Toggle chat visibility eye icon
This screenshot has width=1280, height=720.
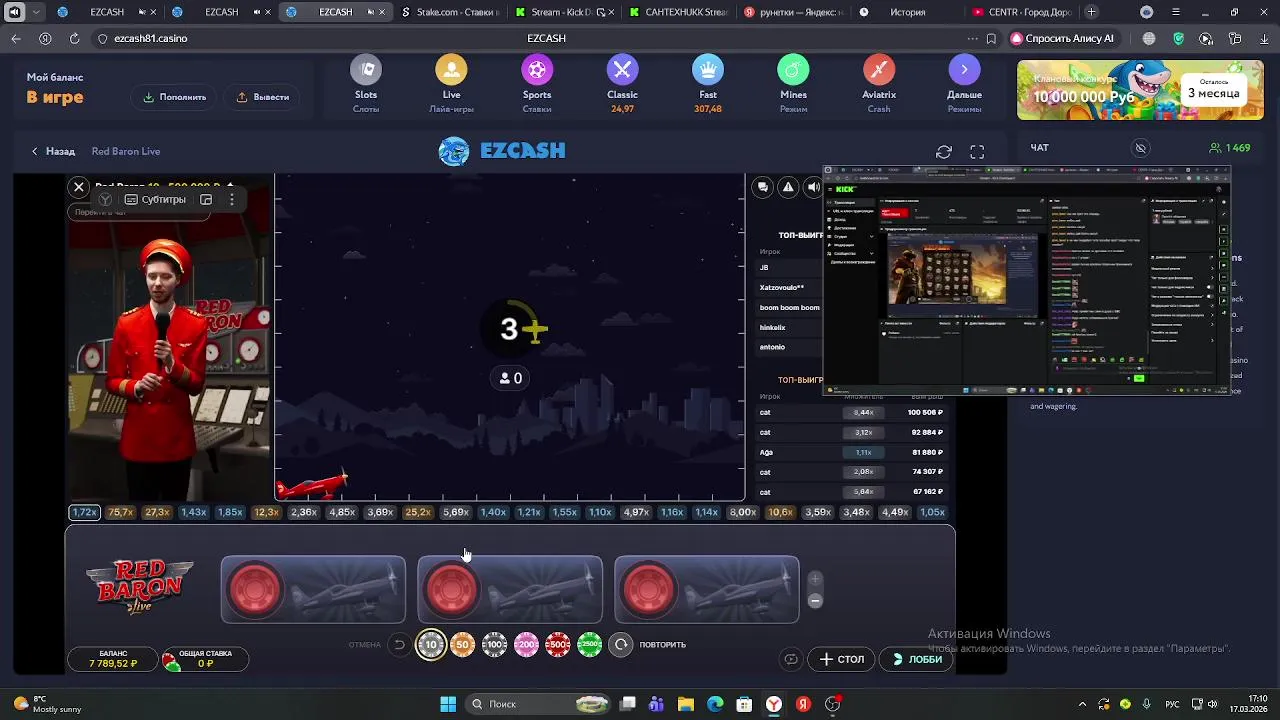1140,148
